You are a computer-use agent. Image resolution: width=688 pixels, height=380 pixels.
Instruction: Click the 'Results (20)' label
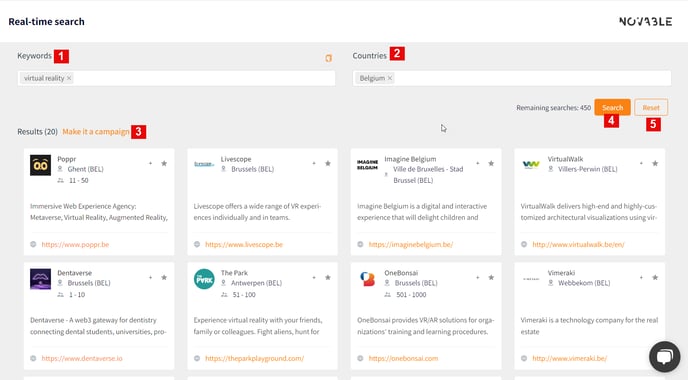click(37, 132)
